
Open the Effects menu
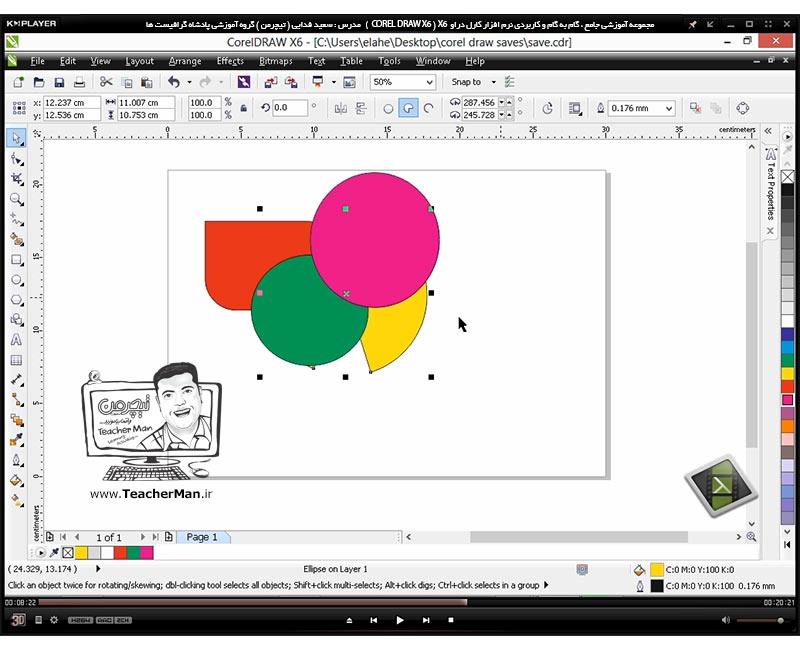(x=230, y=61)
